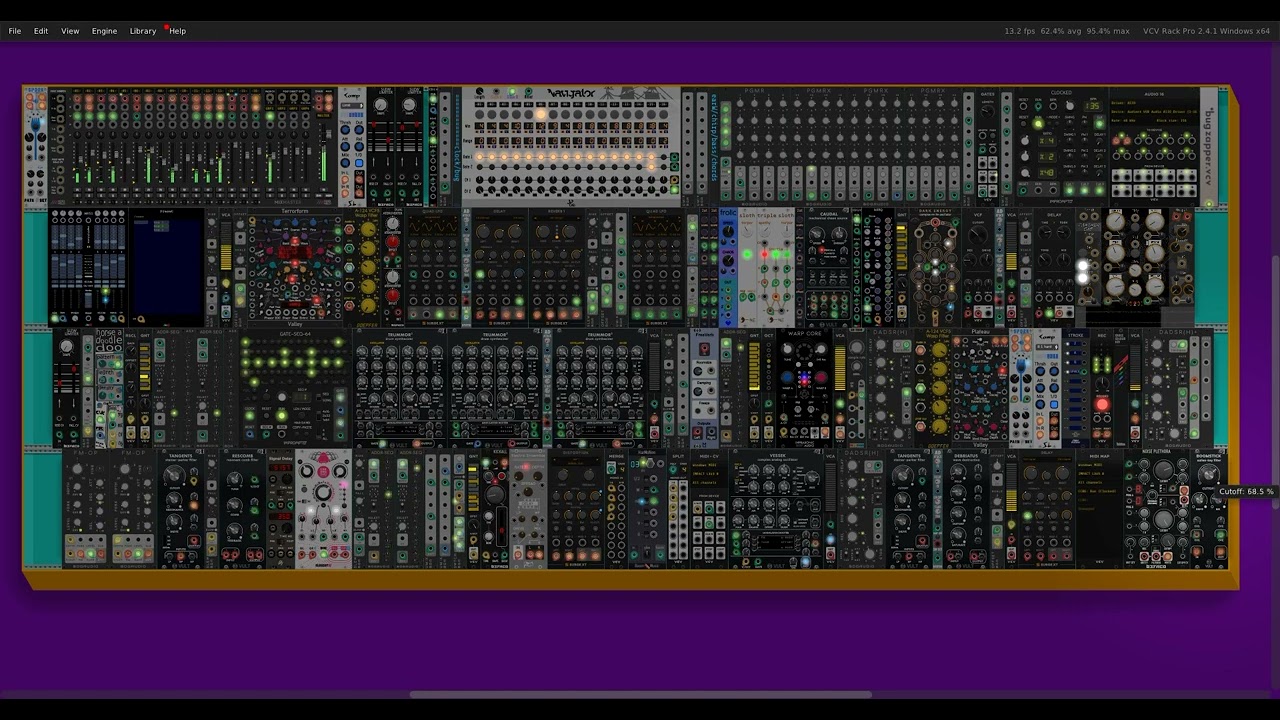1280x720 pixels.
Task: Click the VESSEK module title
Action: [777, 455]
